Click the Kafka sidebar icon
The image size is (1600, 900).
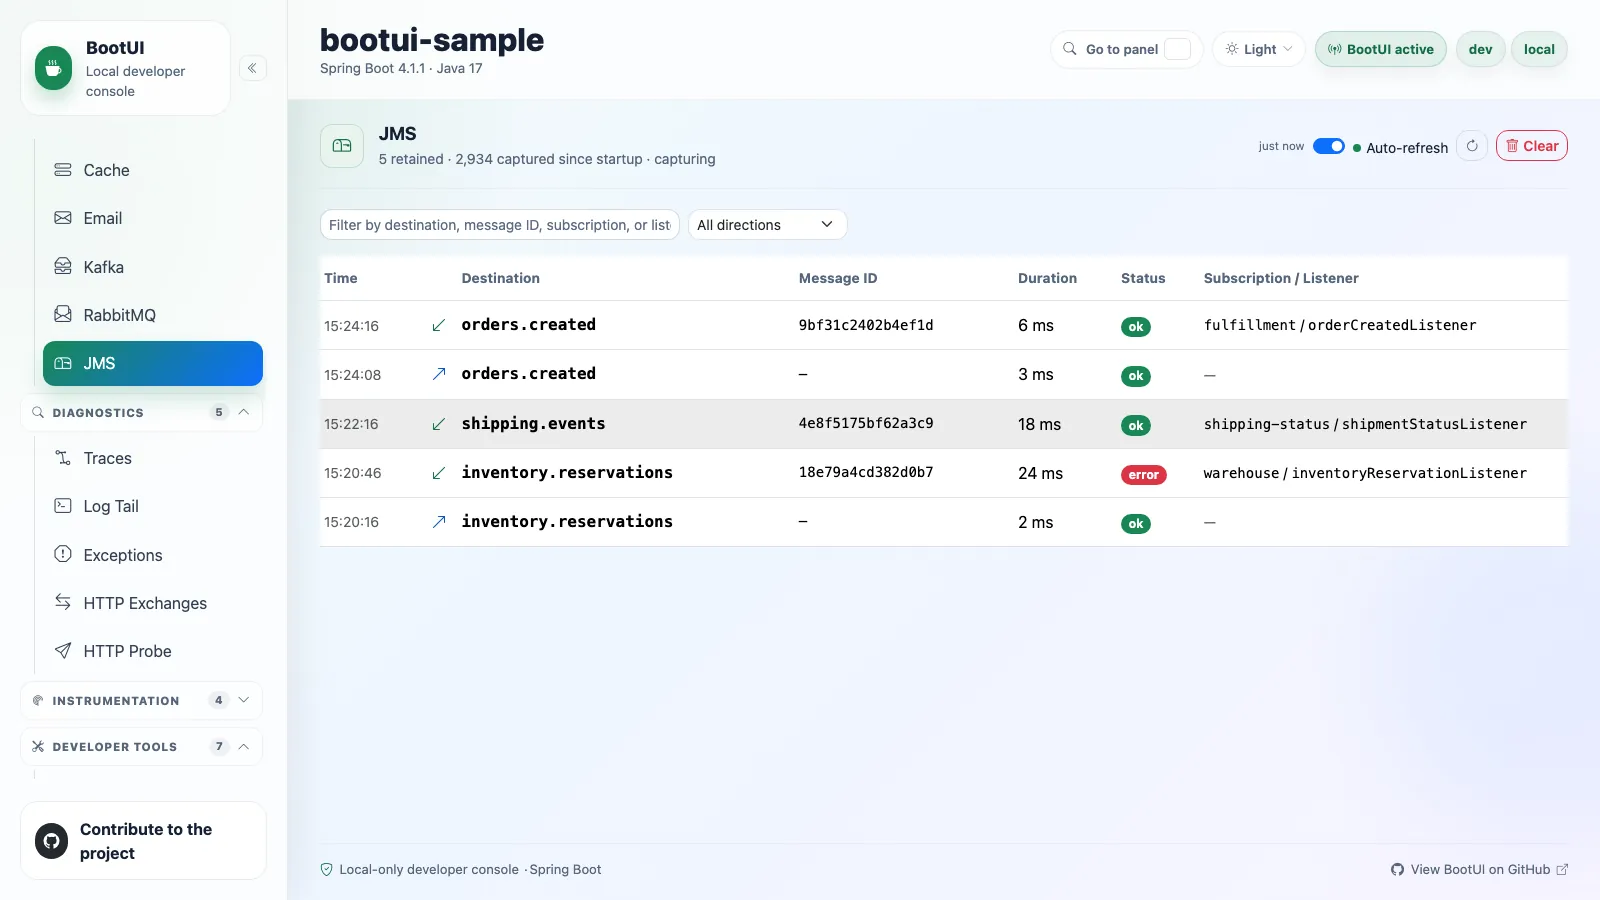[63, 266]
